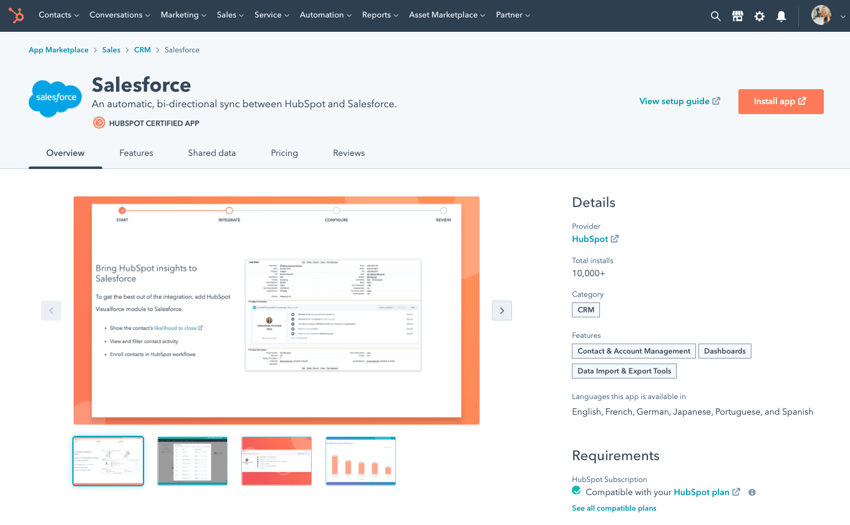Expand the Reports menu
Screen dimensions: 850x525
coord(380,15)
